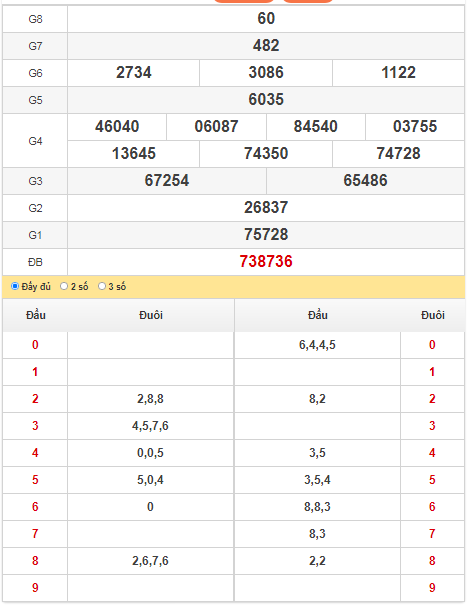468x608 pixels.
Task: Click the G6 number 1122
Action: 399,73
